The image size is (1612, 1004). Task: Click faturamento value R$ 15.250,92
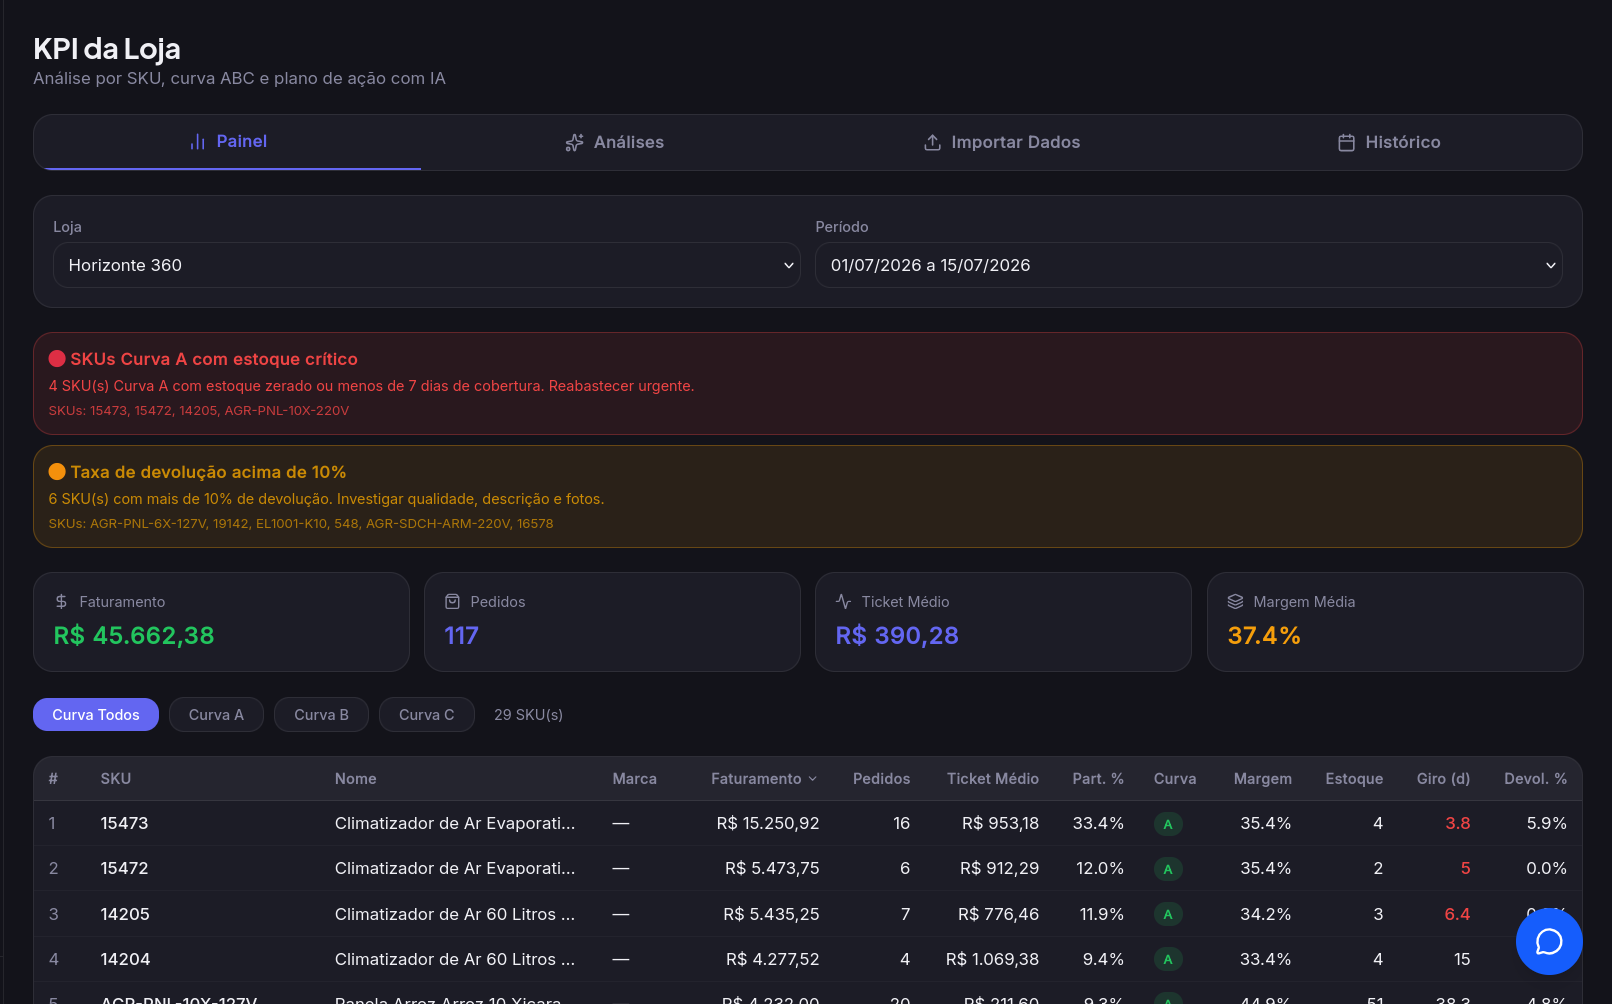tap(768, 824)
